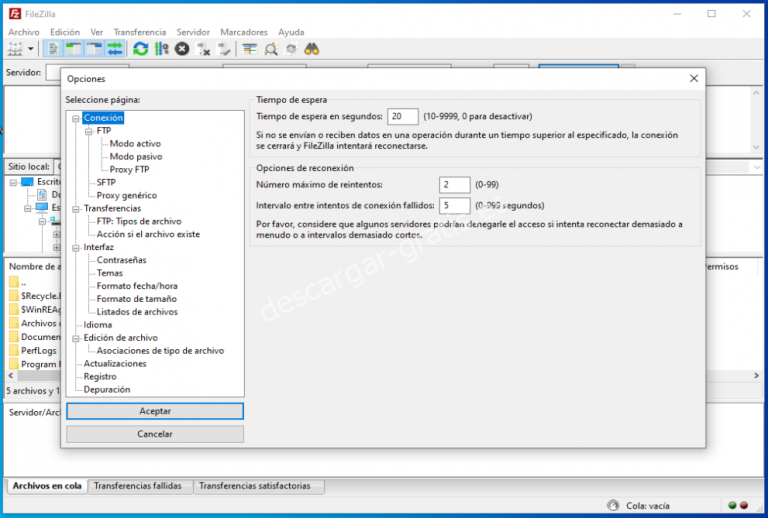Select Acción si el archivo existe

pos(148,234)
